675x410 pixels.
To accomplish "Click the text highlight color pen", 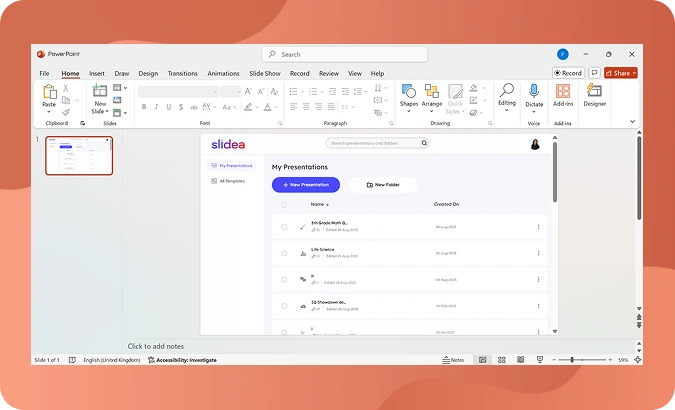I will pyautogui.click(x=248, y=107).
